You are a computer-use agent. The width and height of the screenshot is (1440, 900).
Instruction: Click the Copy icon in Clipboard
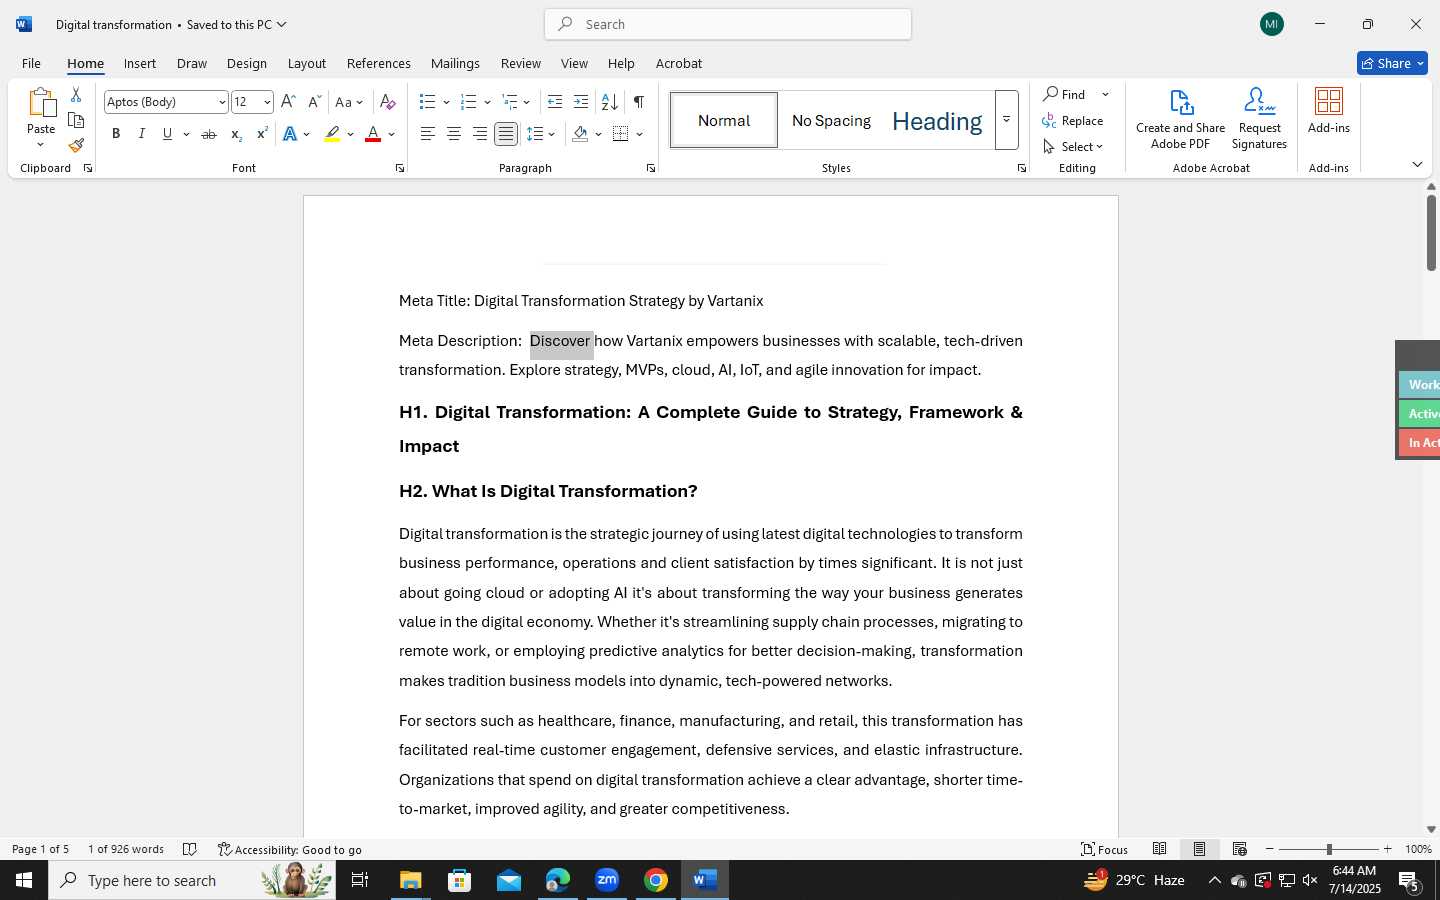click(x=76, y=120)
